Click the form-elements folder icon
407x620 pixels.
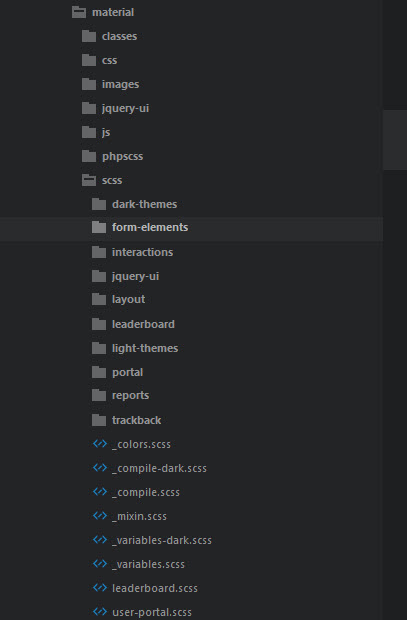point(99,227)
